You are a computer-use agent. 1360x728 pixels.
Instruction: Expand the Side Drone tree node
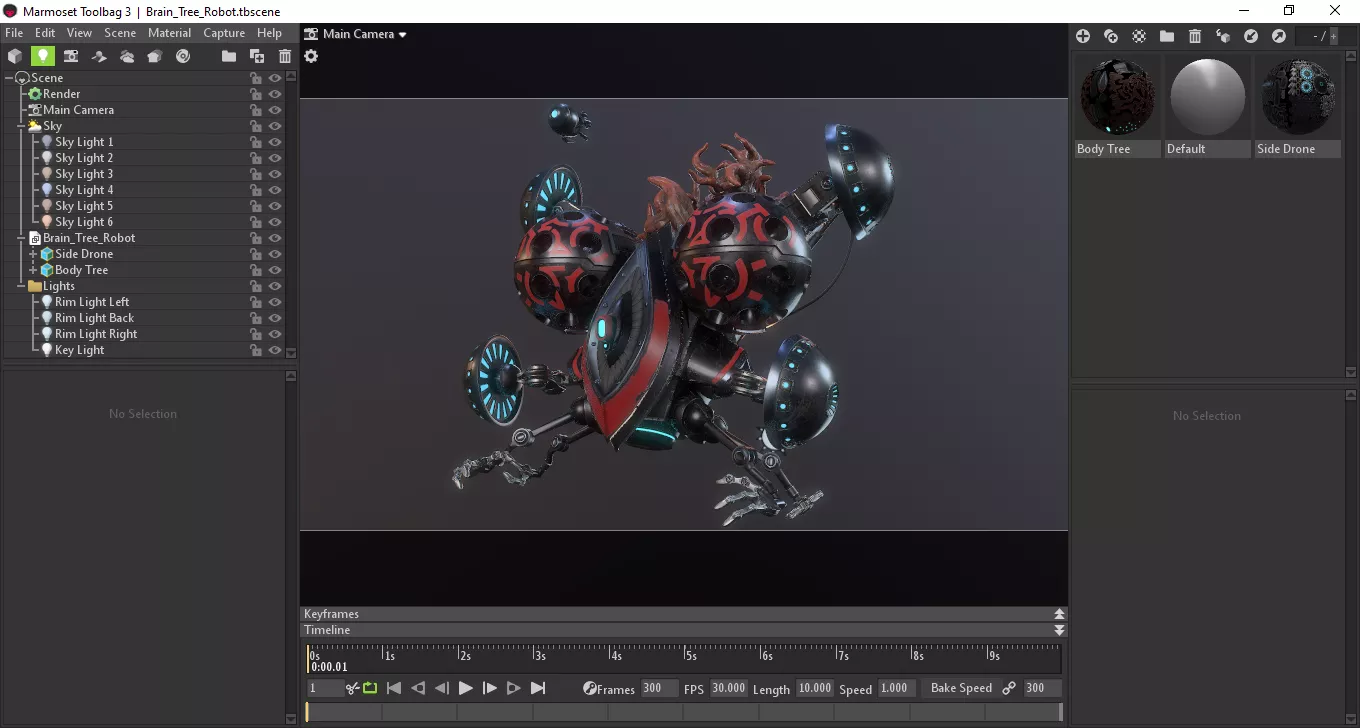33,254
